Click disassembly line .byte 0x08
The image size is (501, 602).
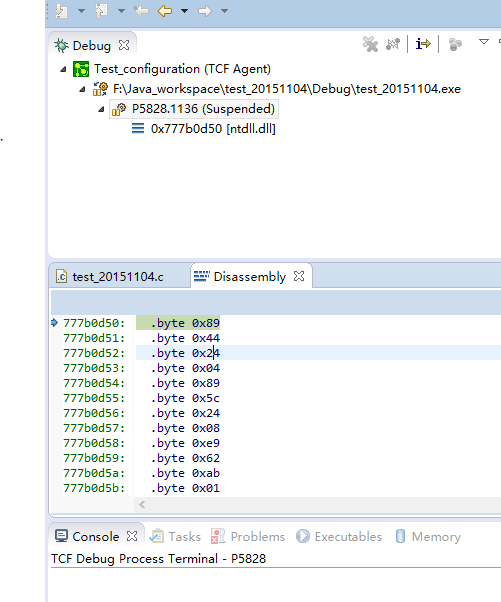tap(185, 428)
